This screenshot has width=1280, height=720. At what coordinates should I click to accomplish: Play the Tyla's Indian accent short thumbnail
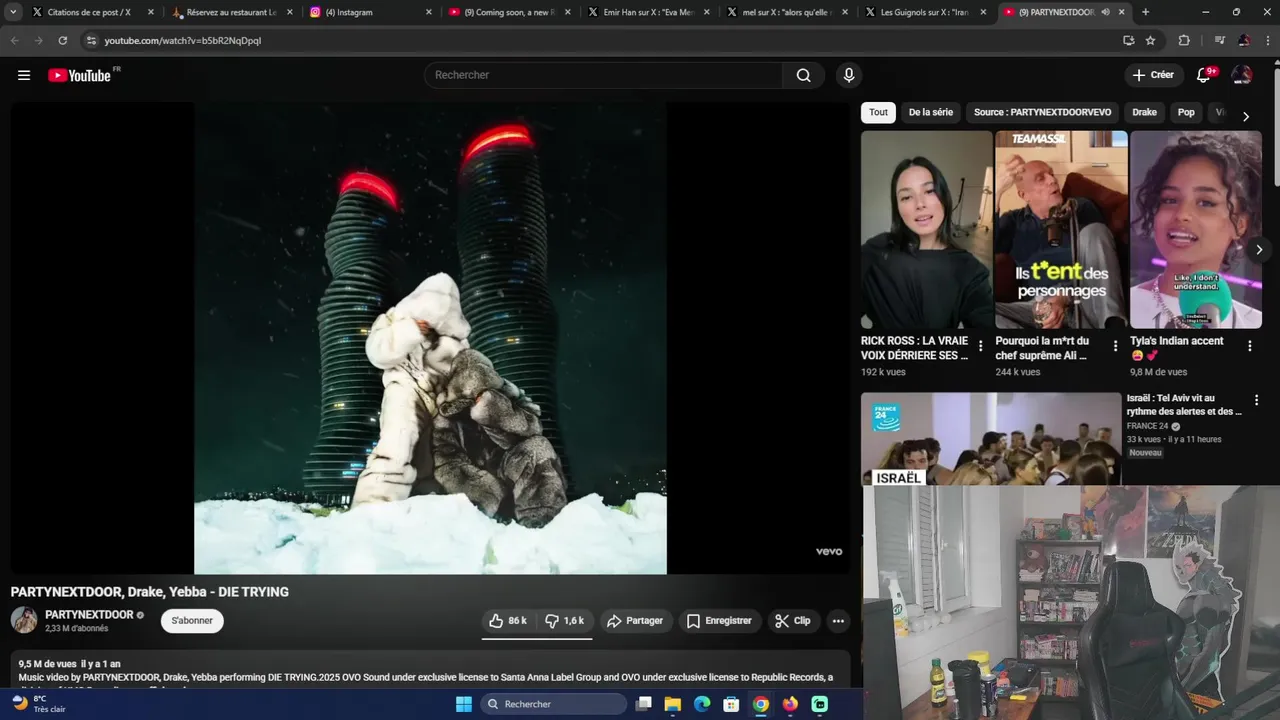(1195, 229)
